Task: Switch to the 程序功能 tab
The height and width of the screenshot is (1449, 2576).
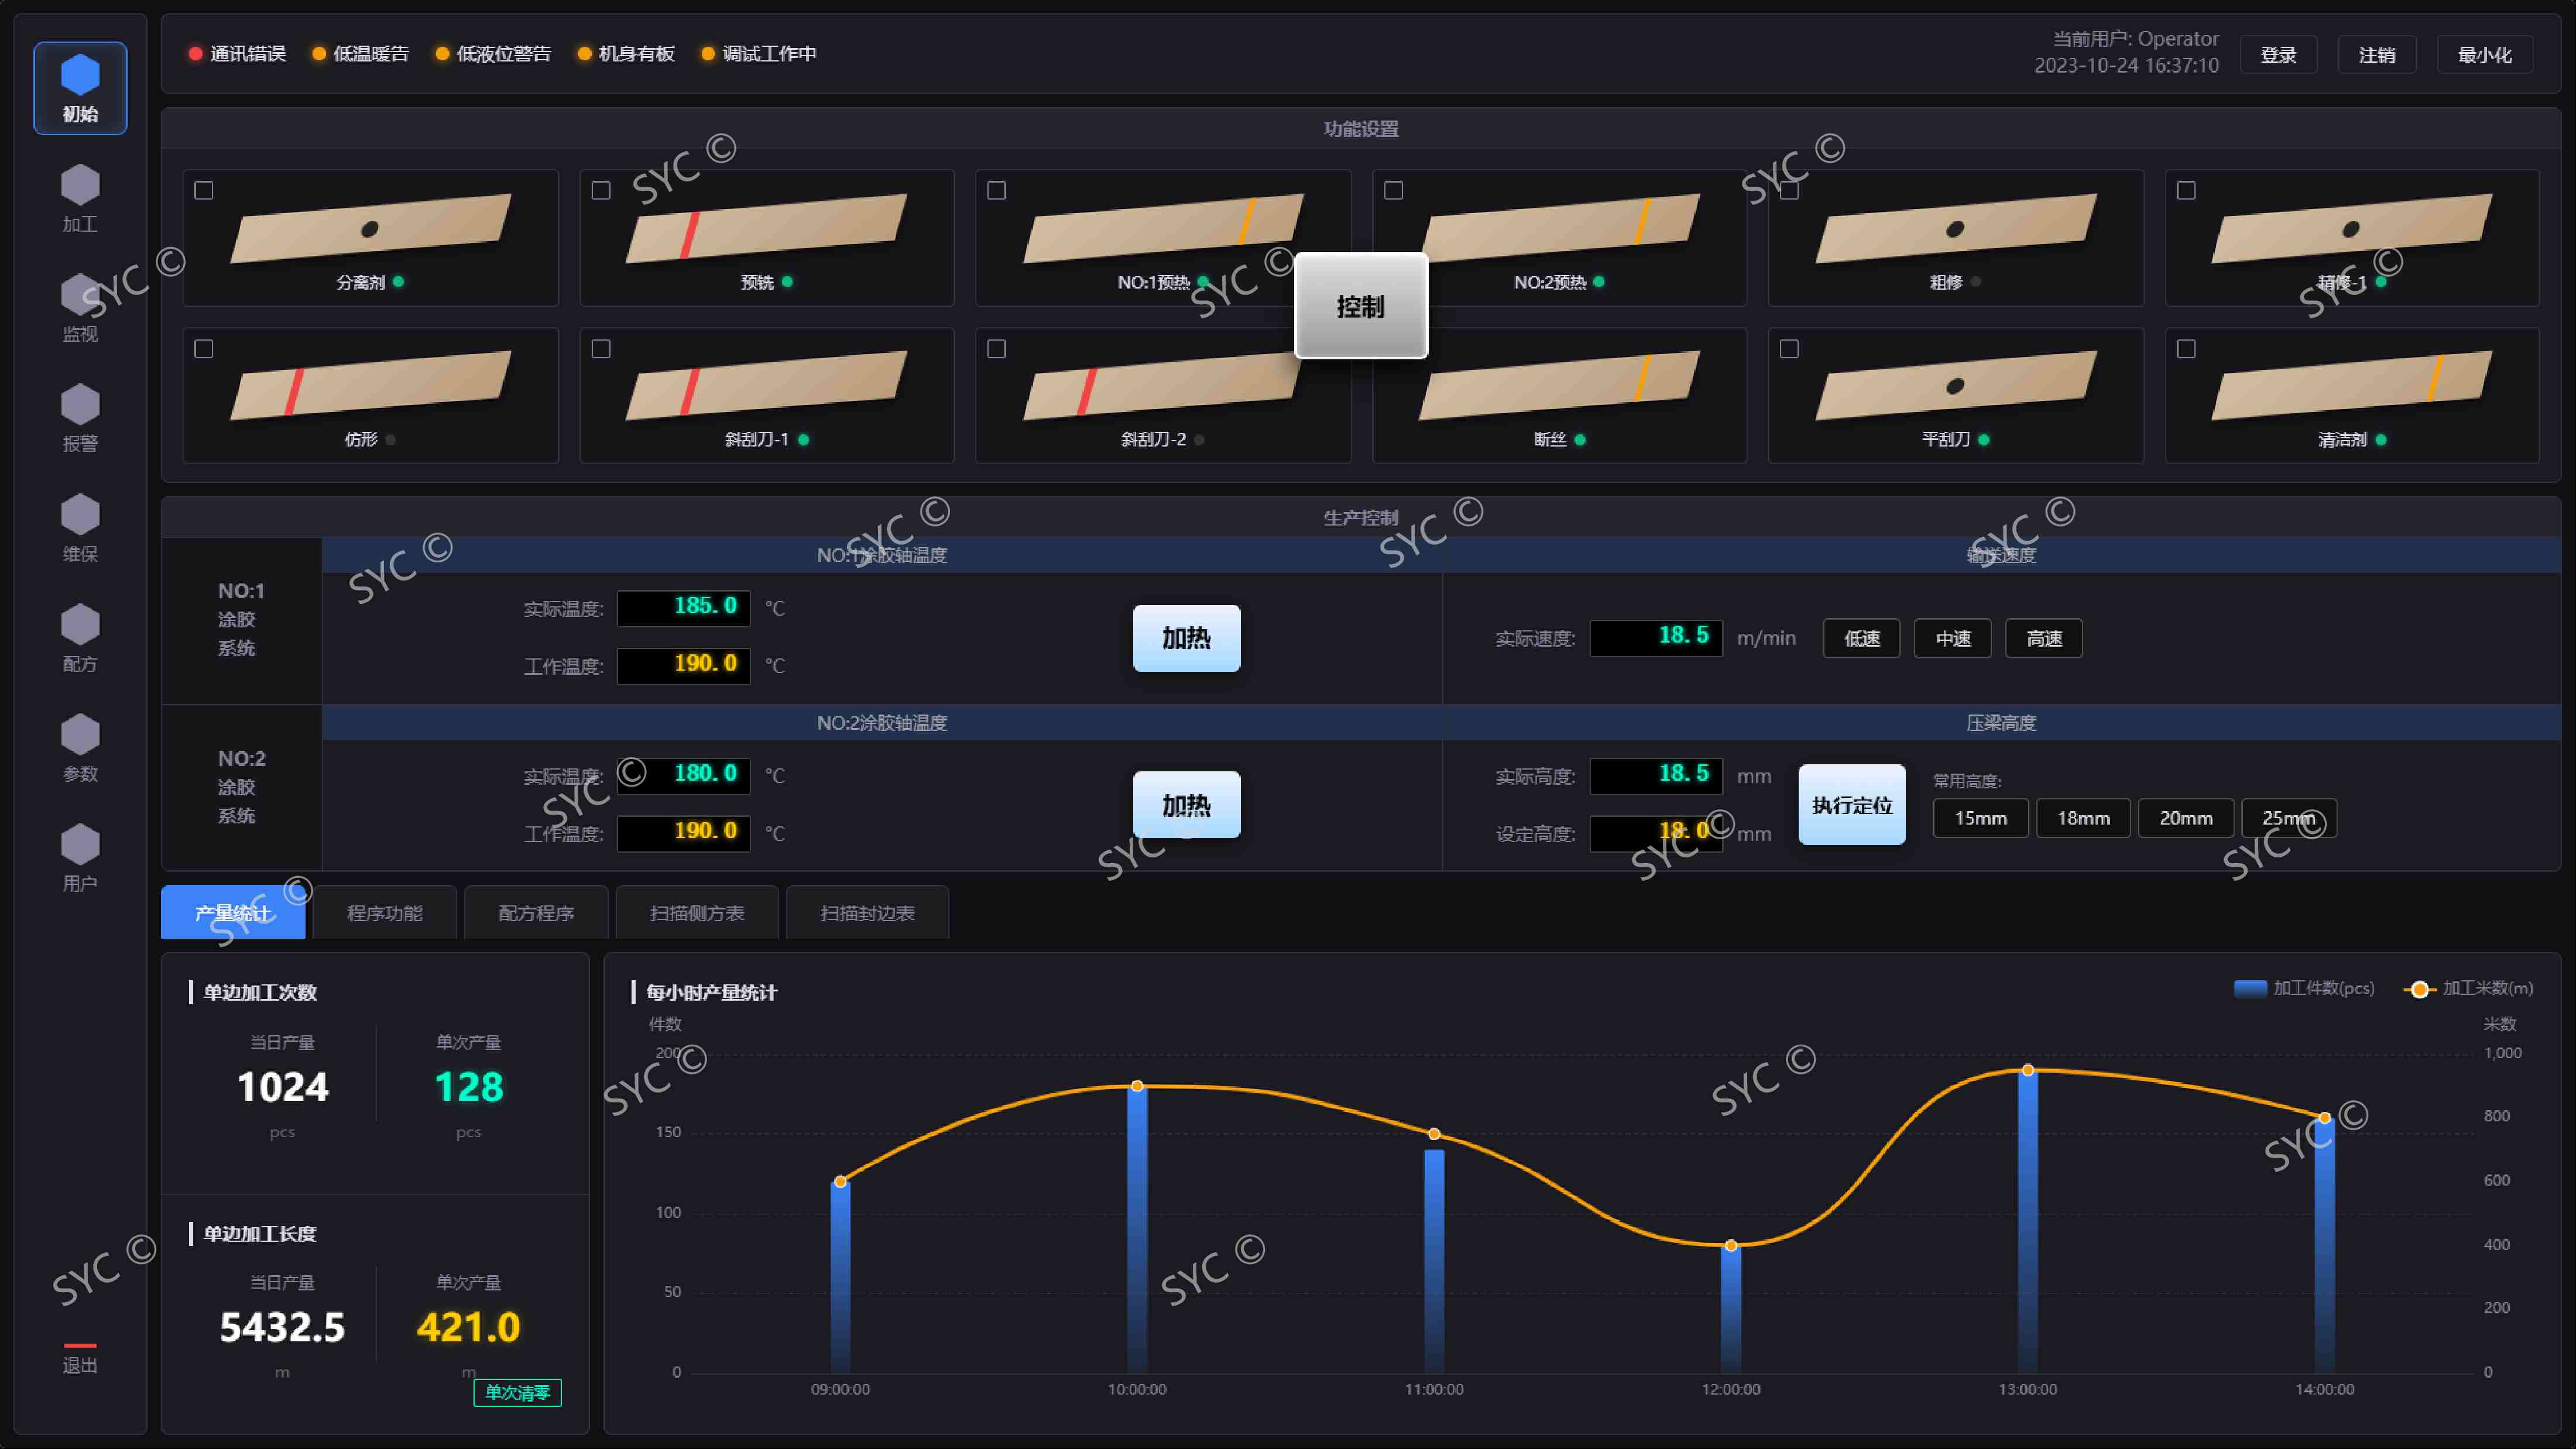Action: (385, 913)
